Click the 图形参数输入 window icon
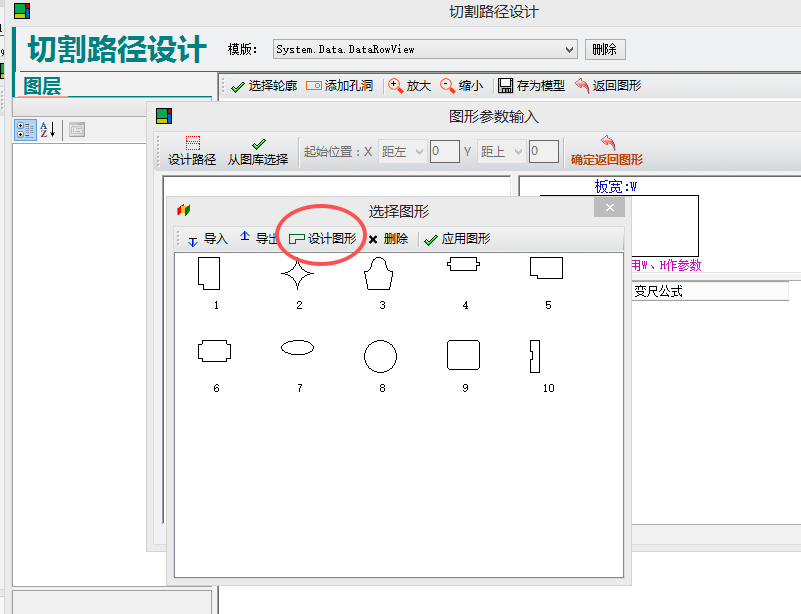801x614 pixels. click(164, 116)
